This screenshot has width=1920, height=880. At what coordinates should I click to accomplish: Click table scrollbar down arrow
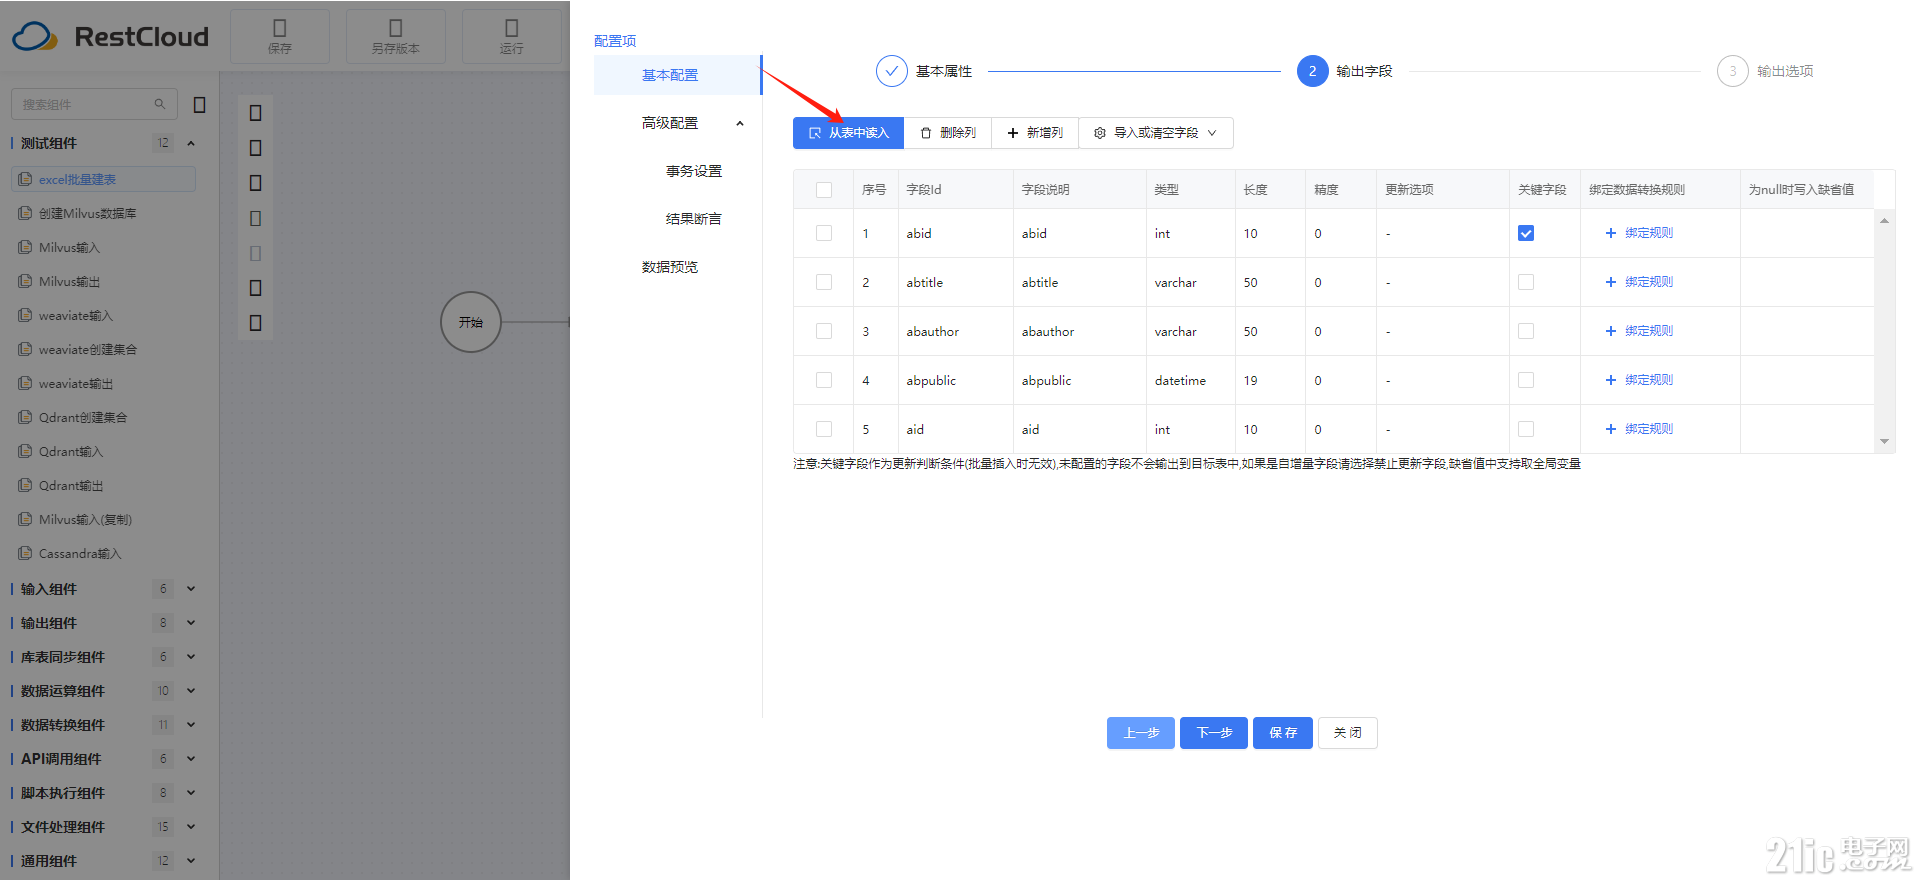[1885, 442]
